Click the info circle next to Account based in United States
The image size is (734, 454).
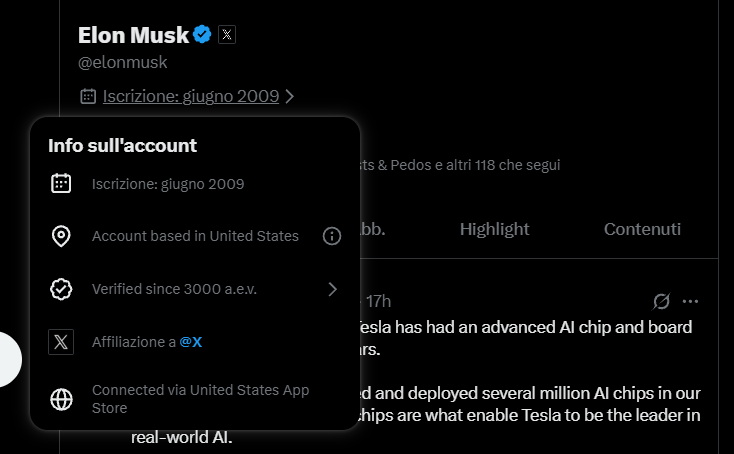(x=332, y=236)
